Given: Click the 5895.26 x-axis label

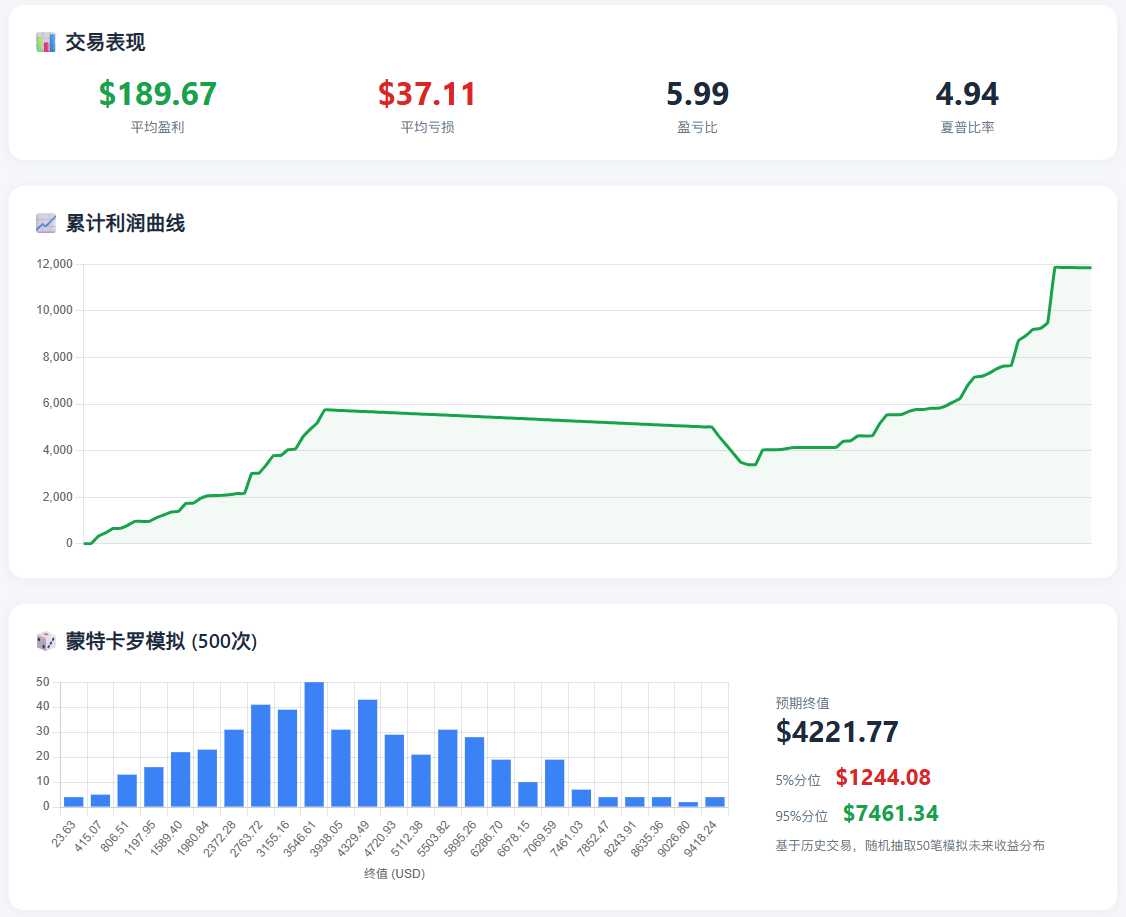Looking at the screenshot, I should (461, 837).
